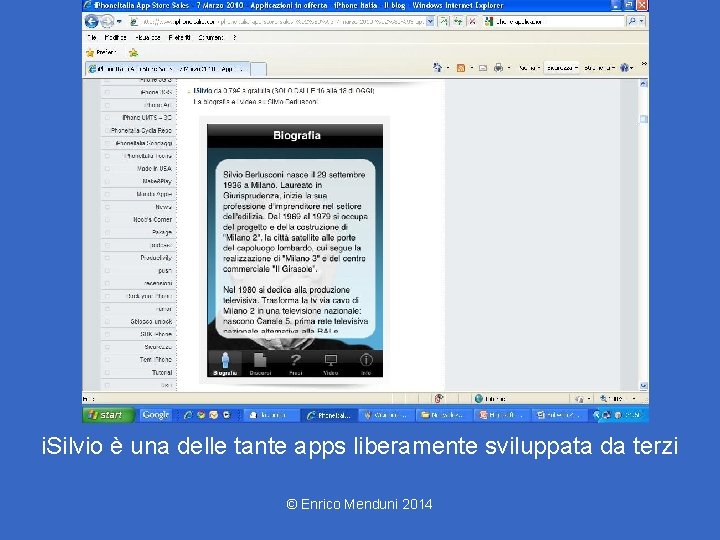Select the Frasi question mark icon
Viewport: 720px width, 540px height.
point(295,364)
